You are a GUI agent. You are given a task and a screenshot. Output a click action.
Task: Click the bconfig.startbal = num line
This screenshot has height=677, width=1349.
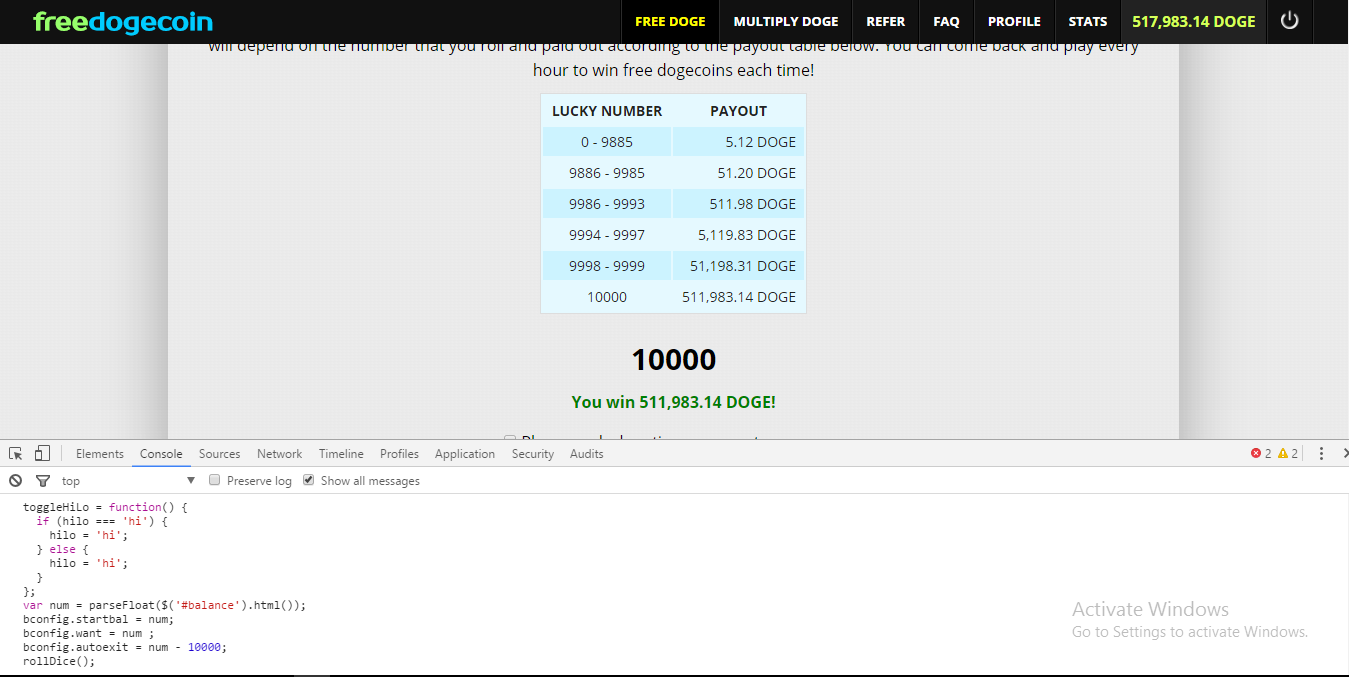click(98, 619)
